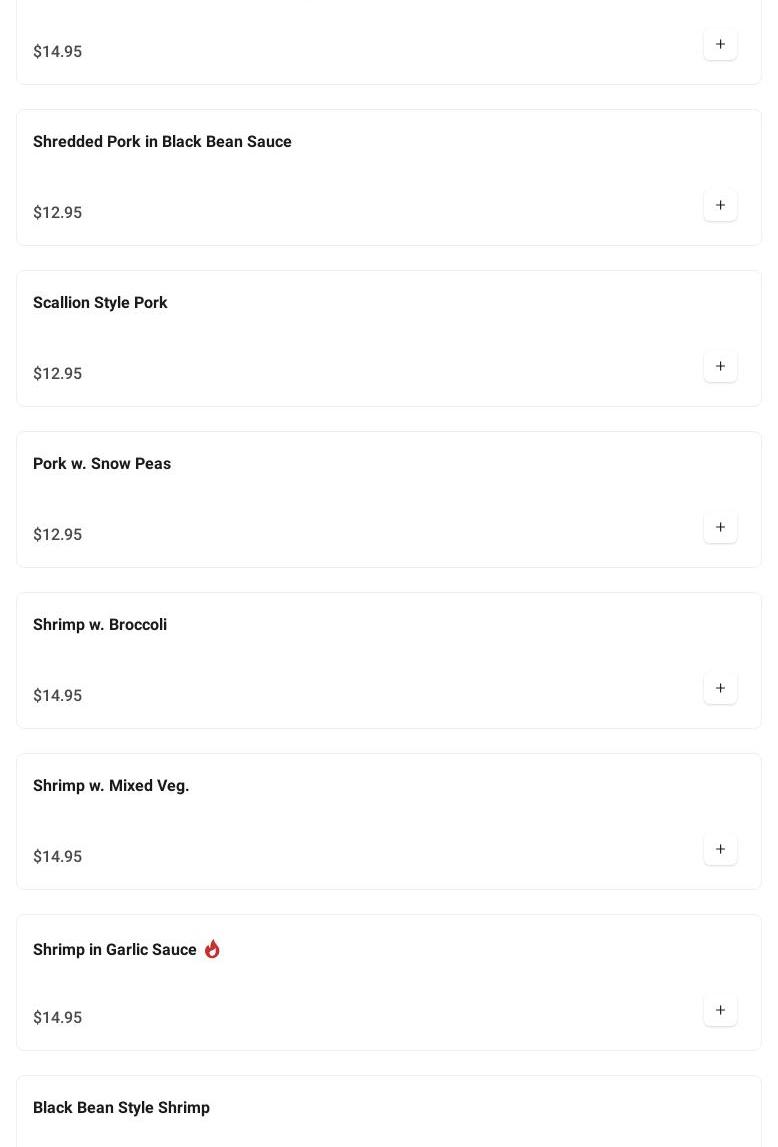The image size is (778, 1147).
Task: Open Shredded Pork in Black Bean Sauce details
Action: pos(162,142)
